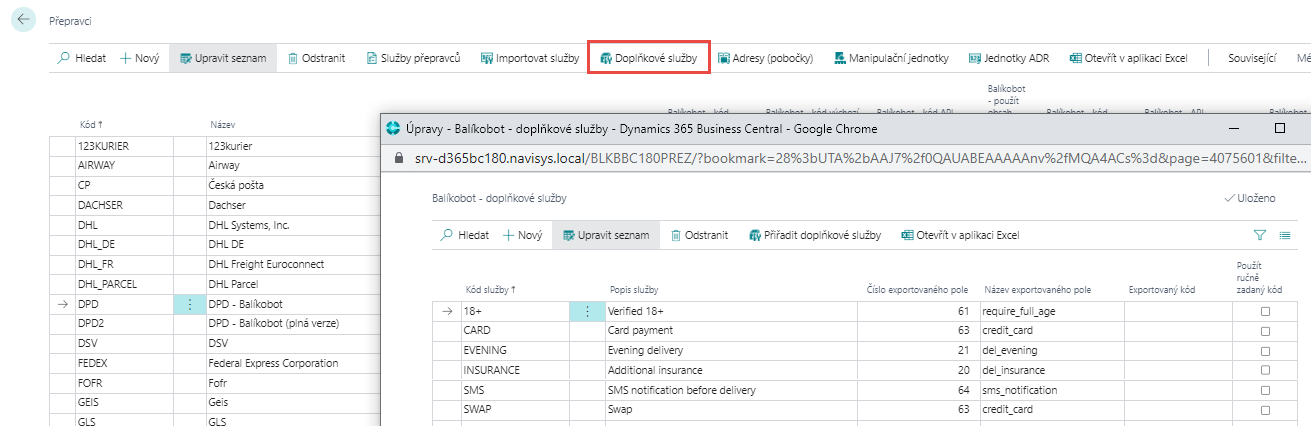The width and height of the screenshot is (1311, 426).
Task: Open row options menu for 18+ service
Action: coord(587,311)
